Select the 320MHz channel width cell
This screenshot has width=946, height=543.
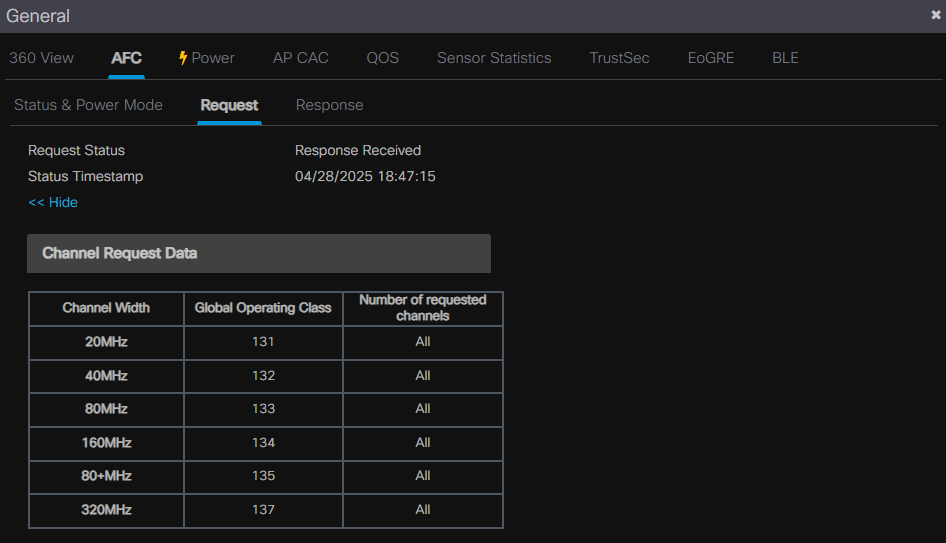106,510
